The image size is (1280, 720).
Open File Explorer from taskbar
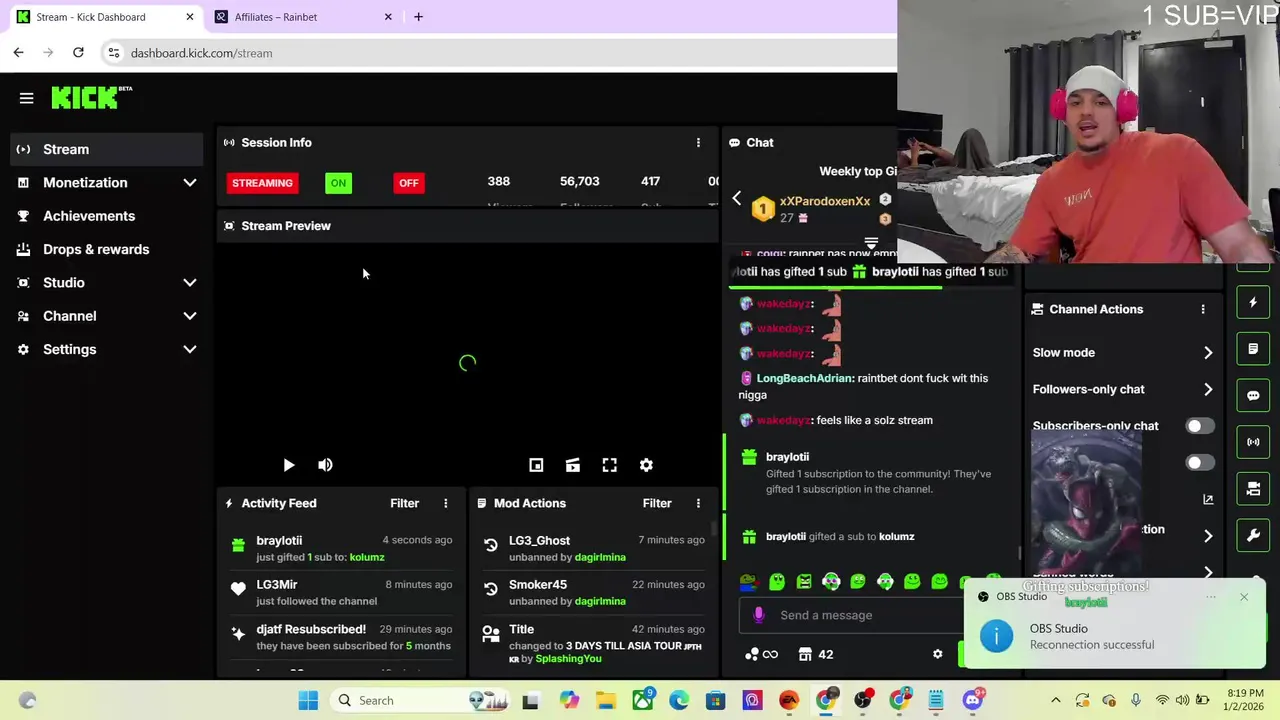click(605, 700)
